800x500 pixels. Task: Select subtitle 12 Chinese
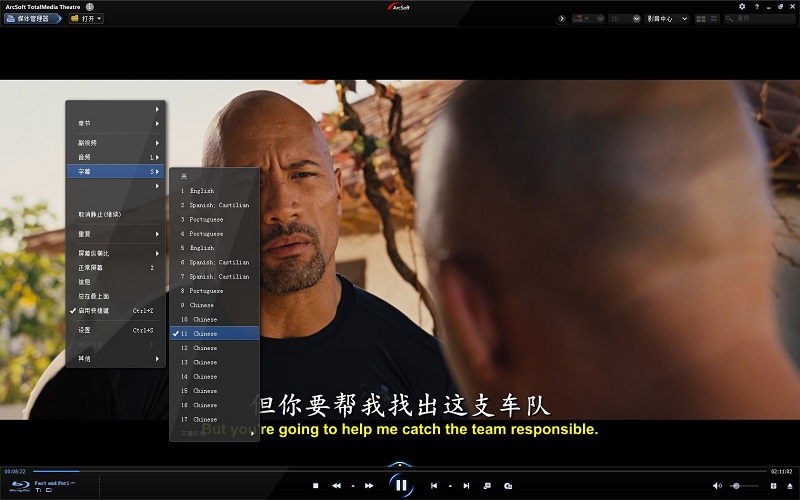214,348
